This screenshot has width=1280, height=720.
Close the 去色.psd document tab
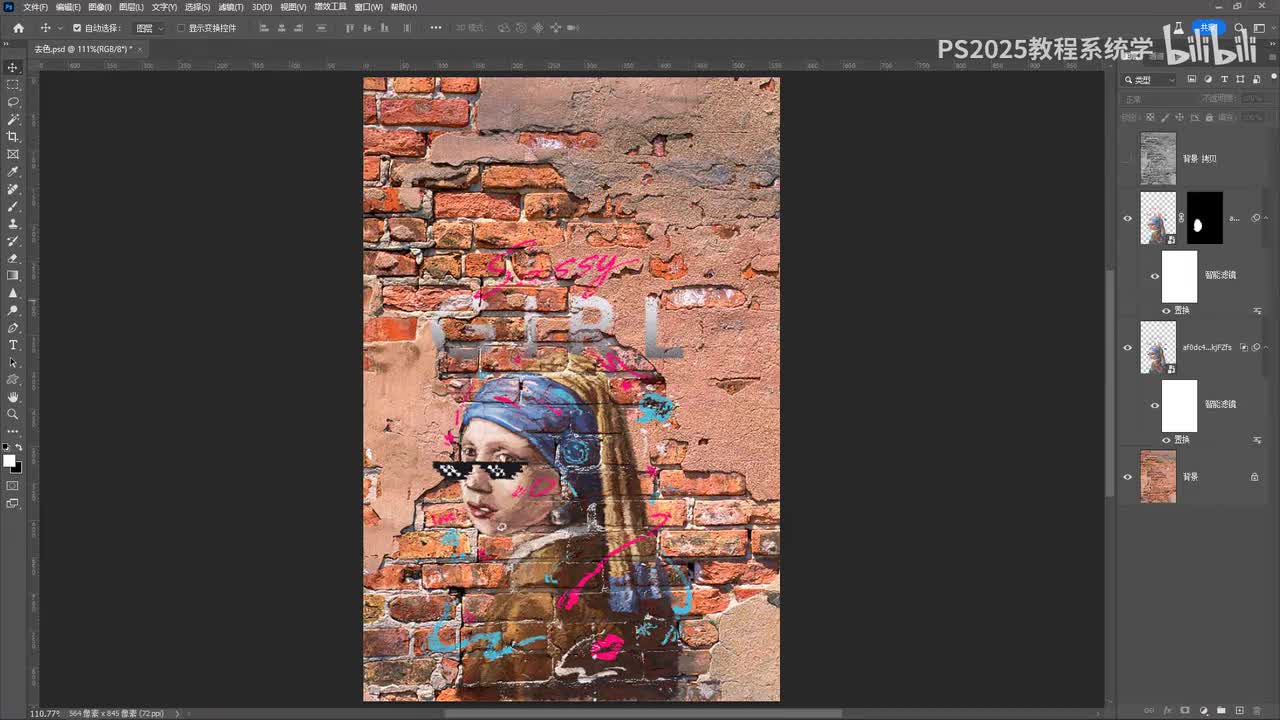pyautogui.click(x=140, y=49)
